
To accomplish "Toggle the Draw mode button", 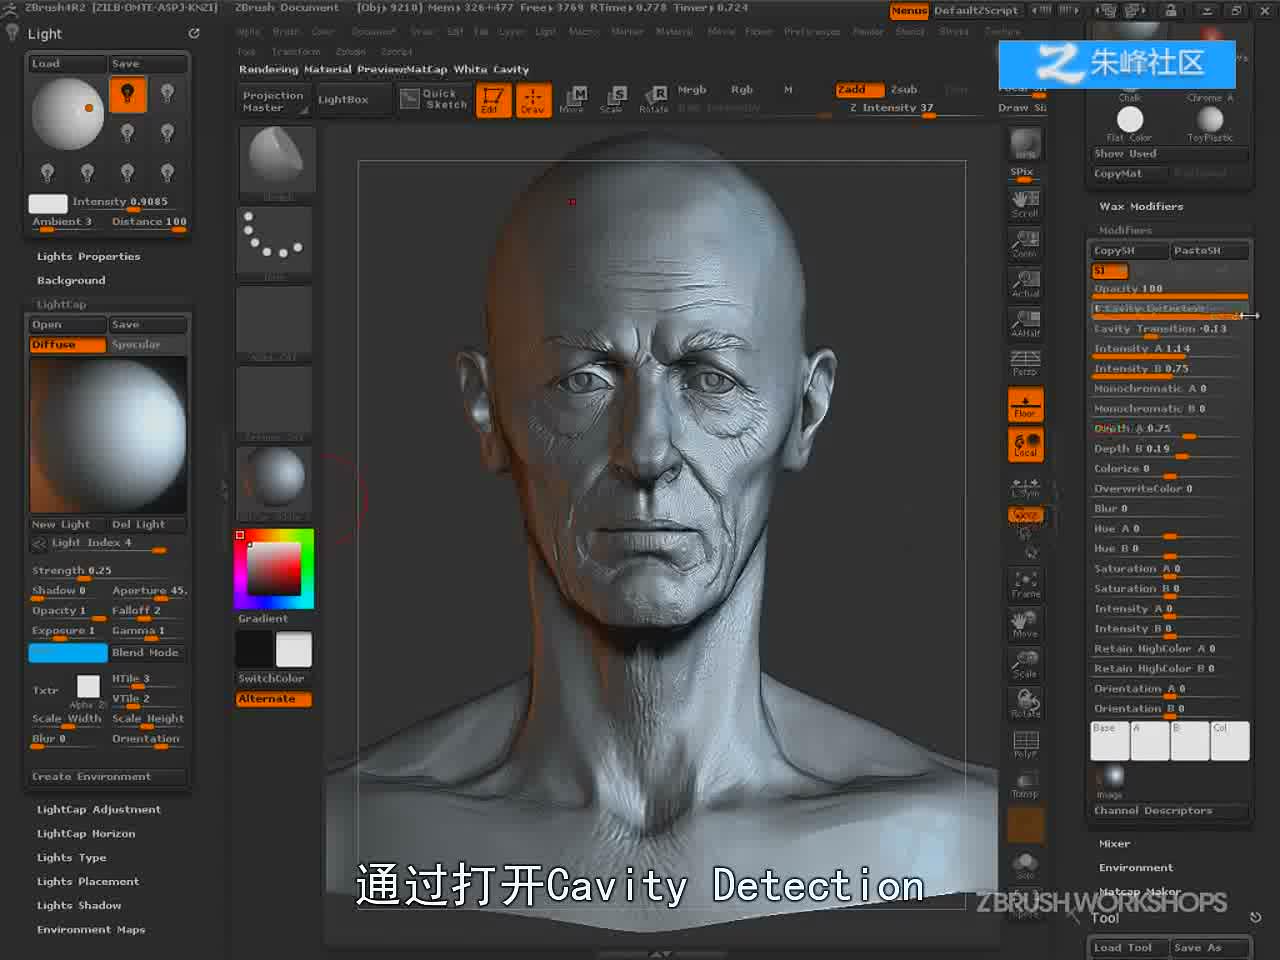I will [533, 99].
